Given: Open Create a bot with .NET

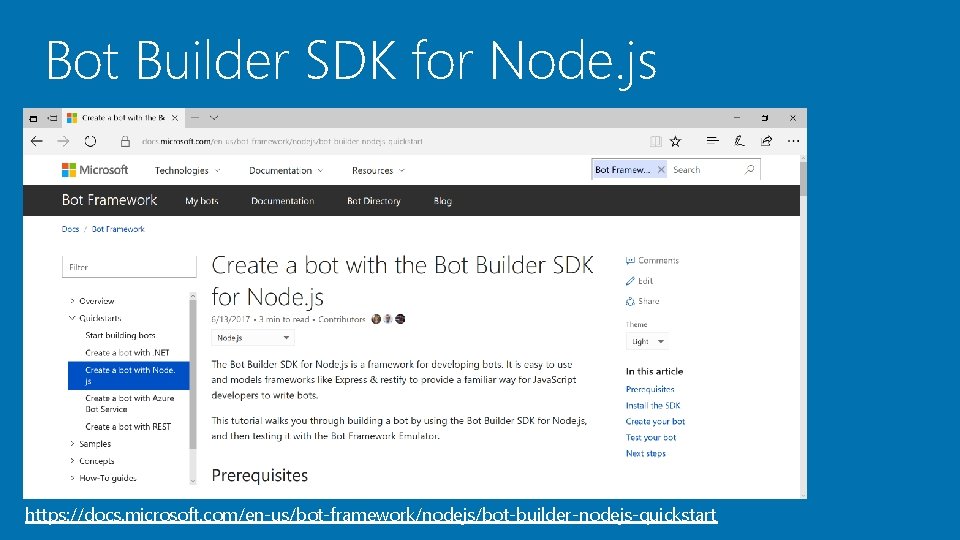Looking at the screenshot, I should pos(127,353).
